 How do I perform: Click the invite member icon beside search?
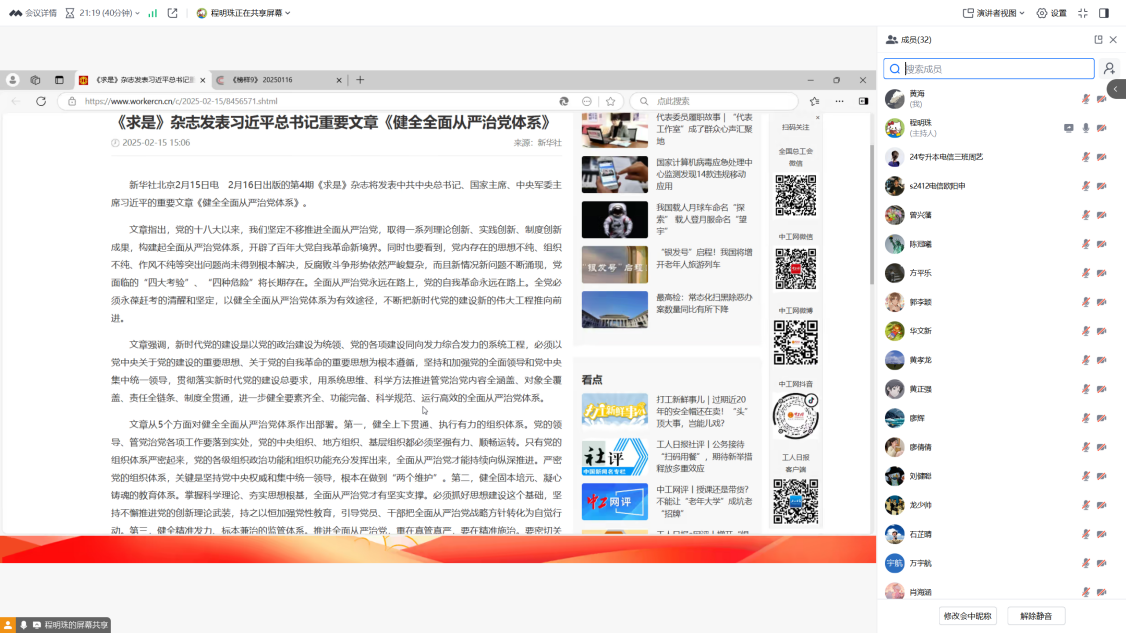coord(1109,69)
